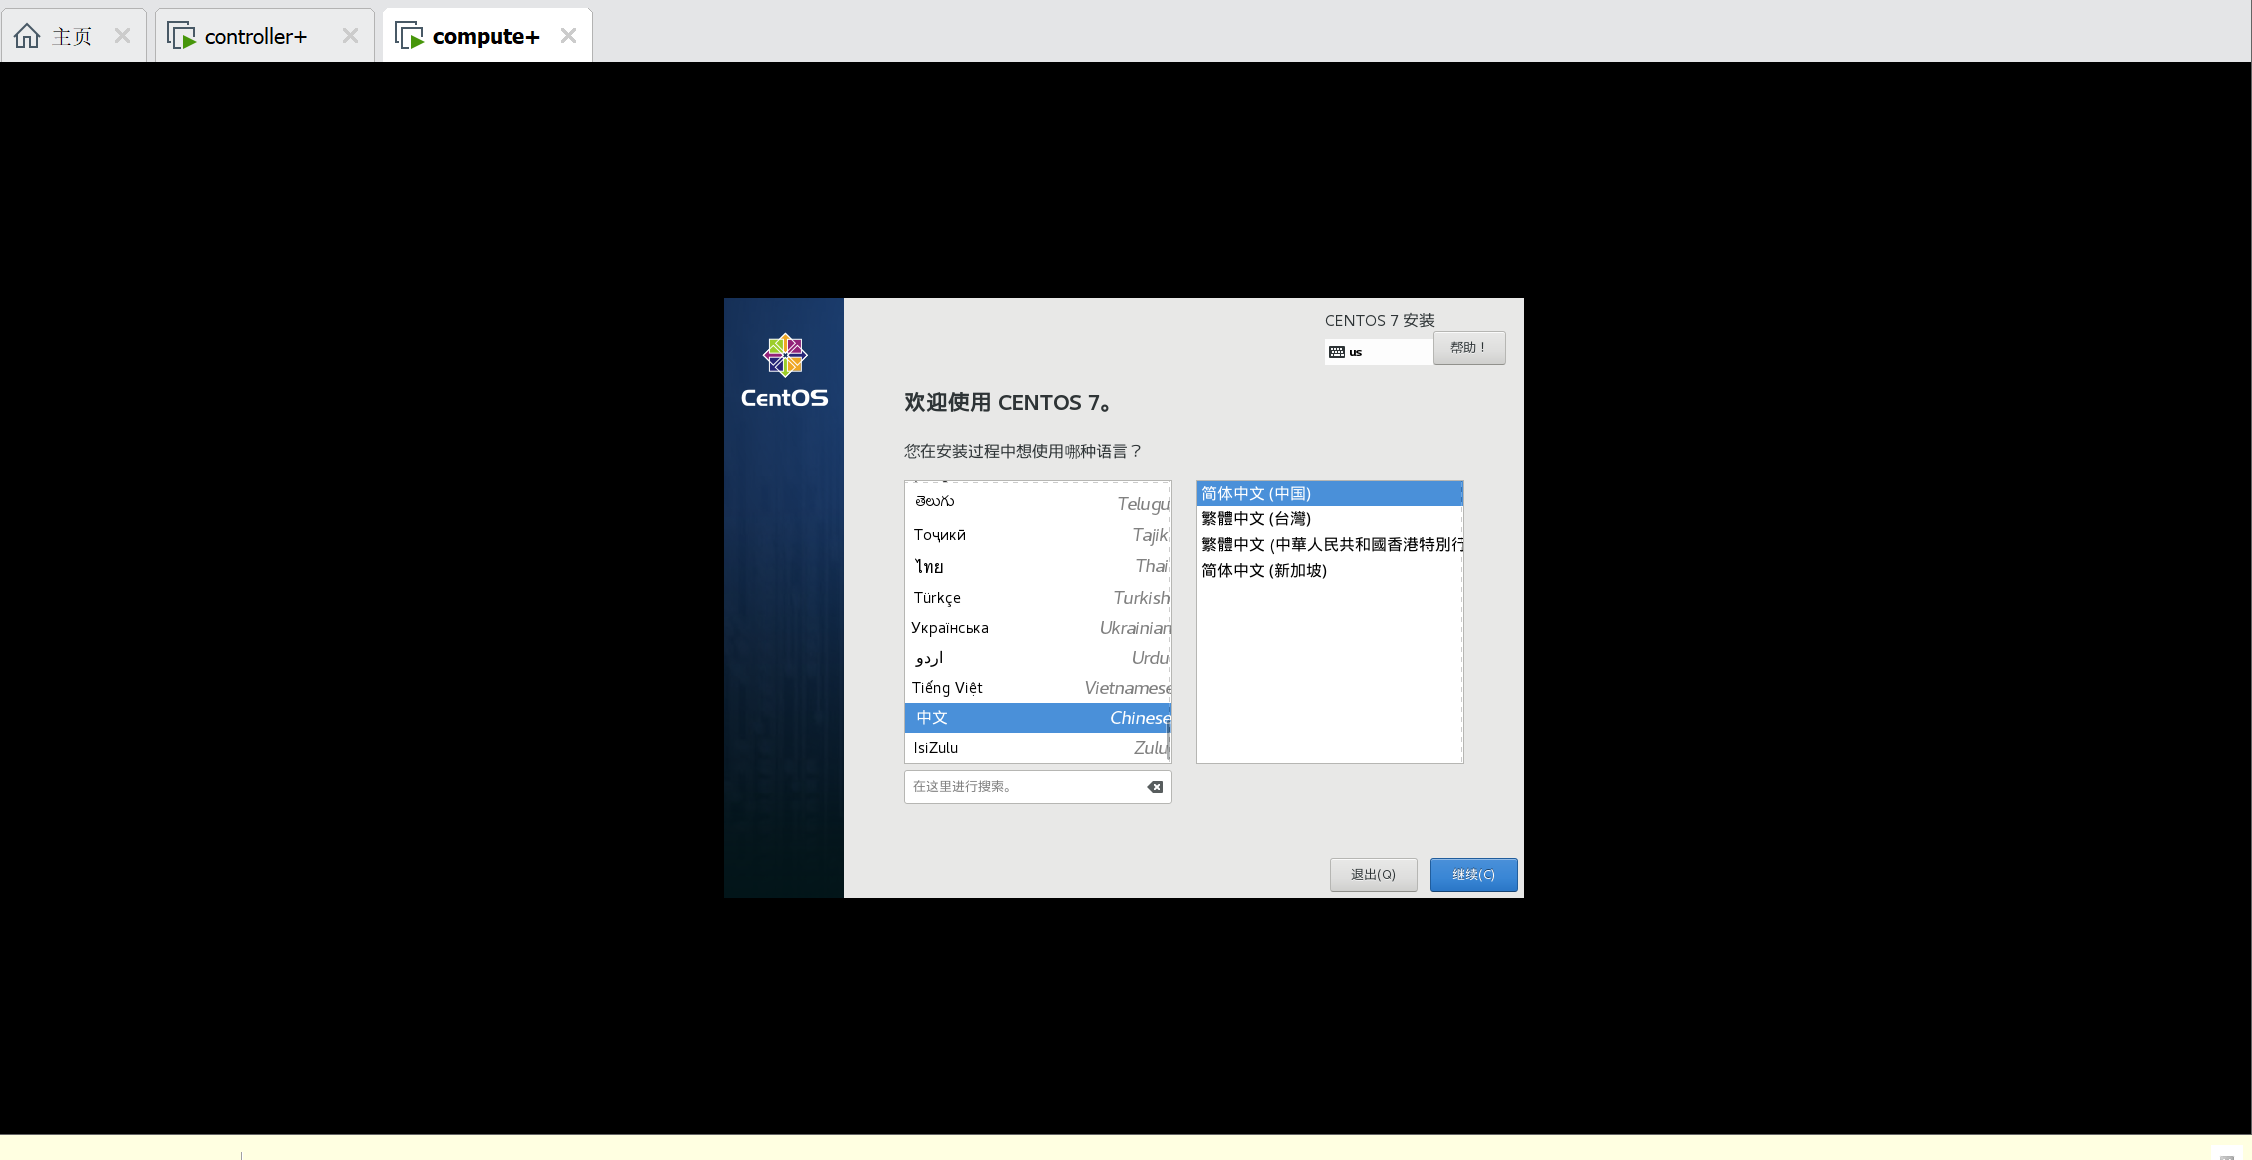Clear the language search field icon
The image size is (2252, 1160).
(1155, 787)
